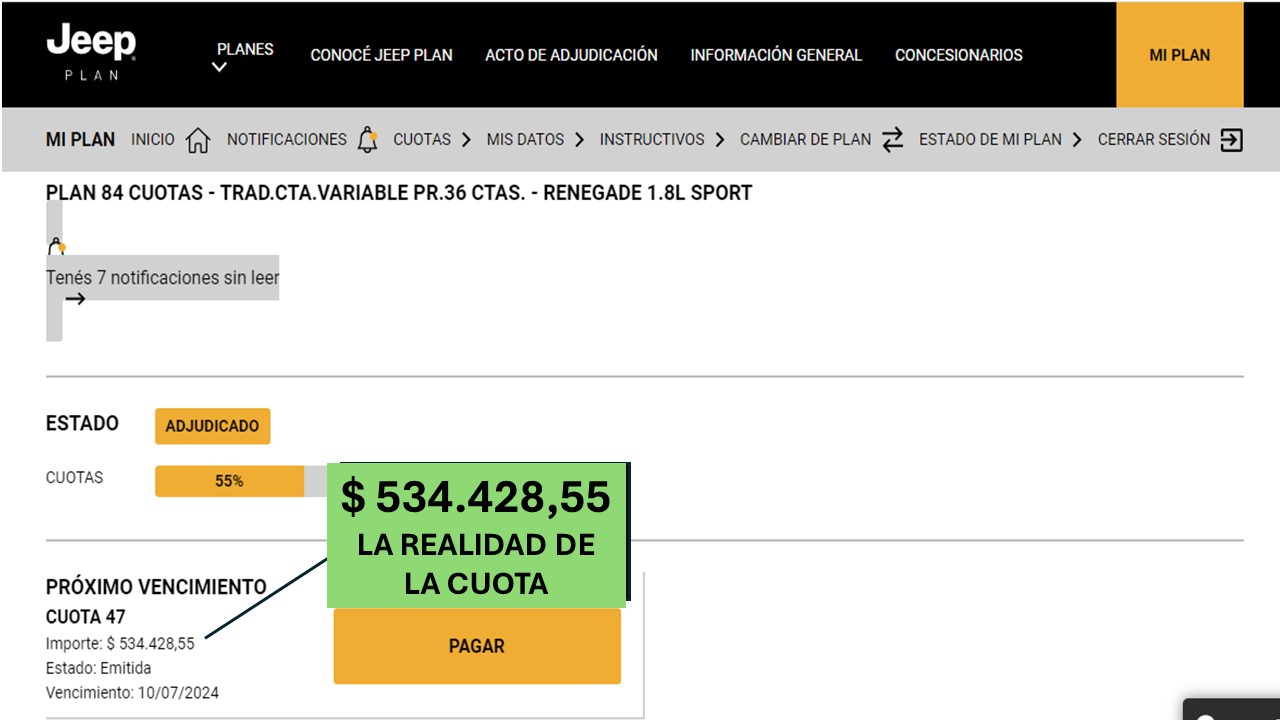This screenshot has height=720, width=1280.
Task: Expand the ESTADO DE MI PLAN chevron
Action: coord(1076,140)
